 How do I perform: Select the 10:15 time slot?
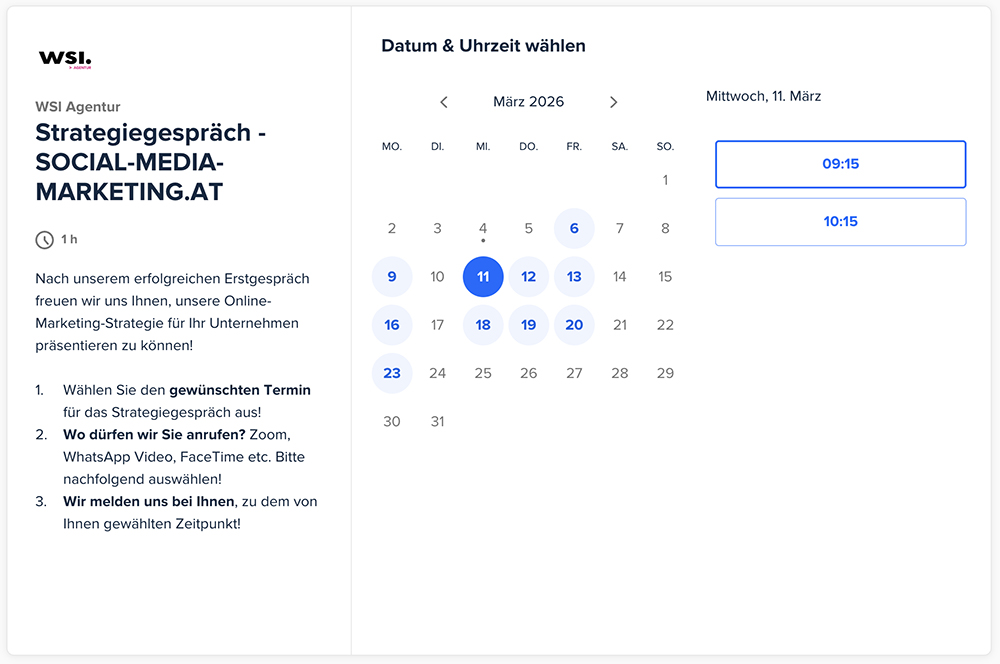(841, 222)
